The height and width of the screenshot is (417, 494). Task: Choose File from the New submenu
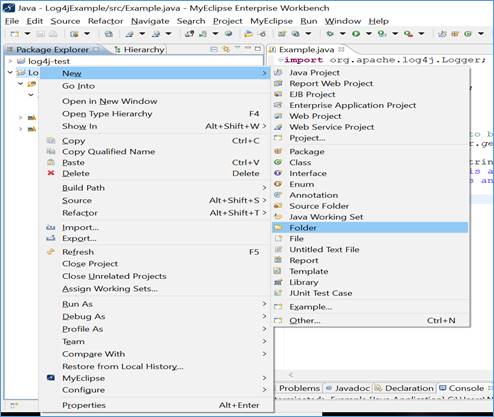(x=370, y=239)
